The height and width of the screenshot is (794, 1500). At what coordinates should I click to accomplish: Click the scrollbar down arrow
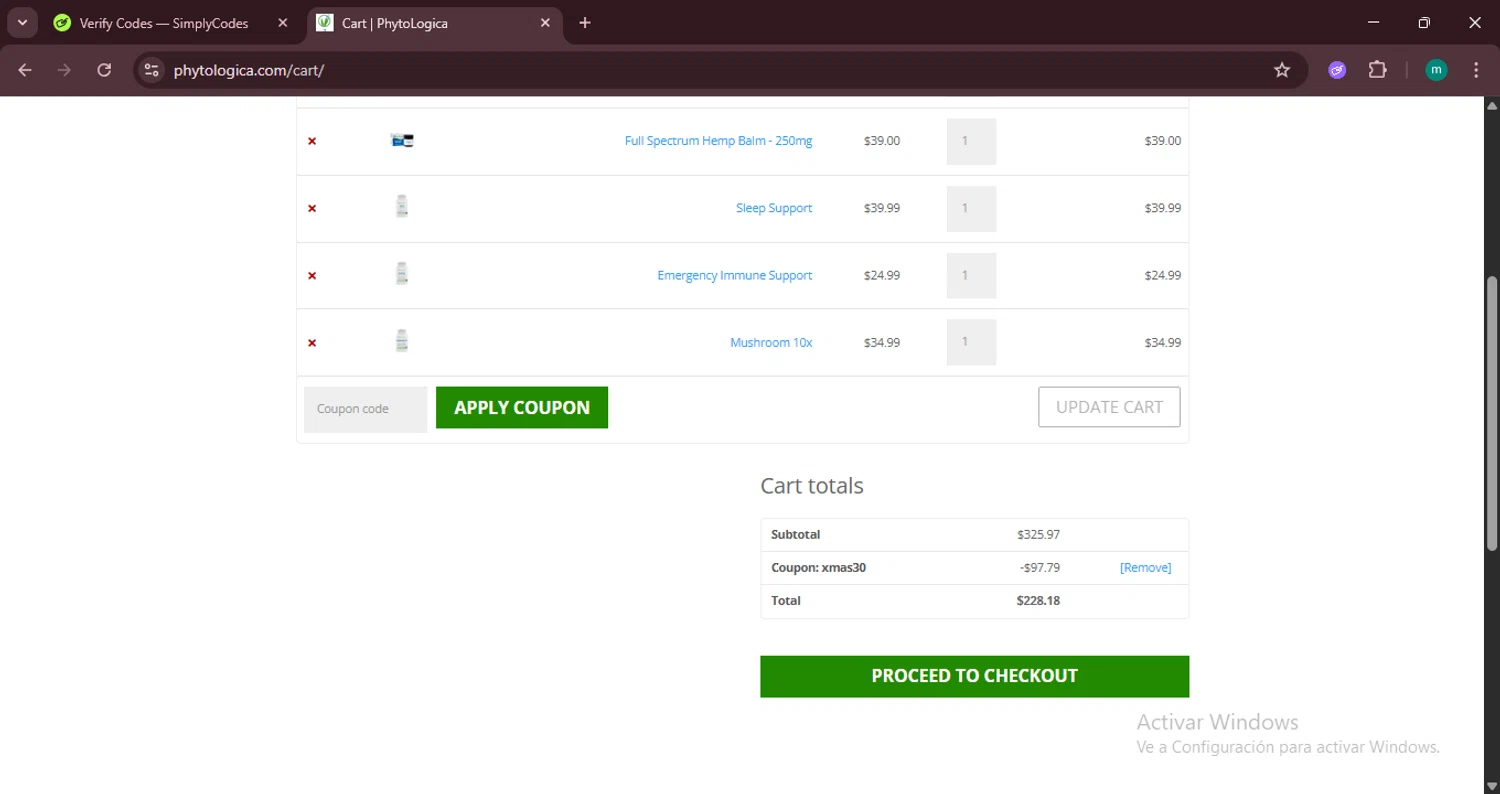[x=1492, y=786]
